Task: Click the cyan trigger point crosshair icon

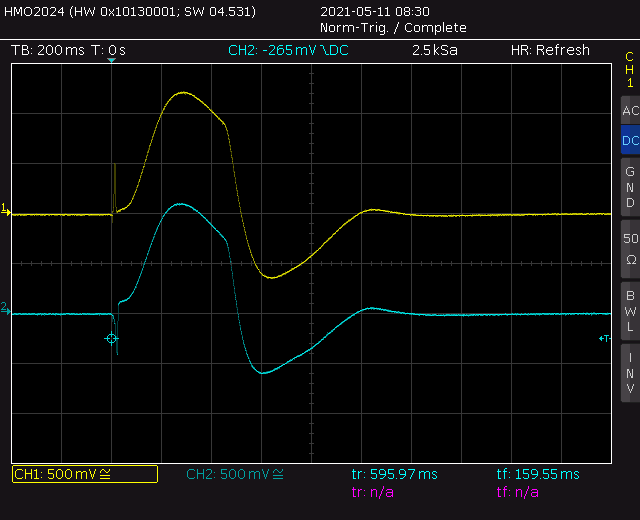Action: click(111, 338)
